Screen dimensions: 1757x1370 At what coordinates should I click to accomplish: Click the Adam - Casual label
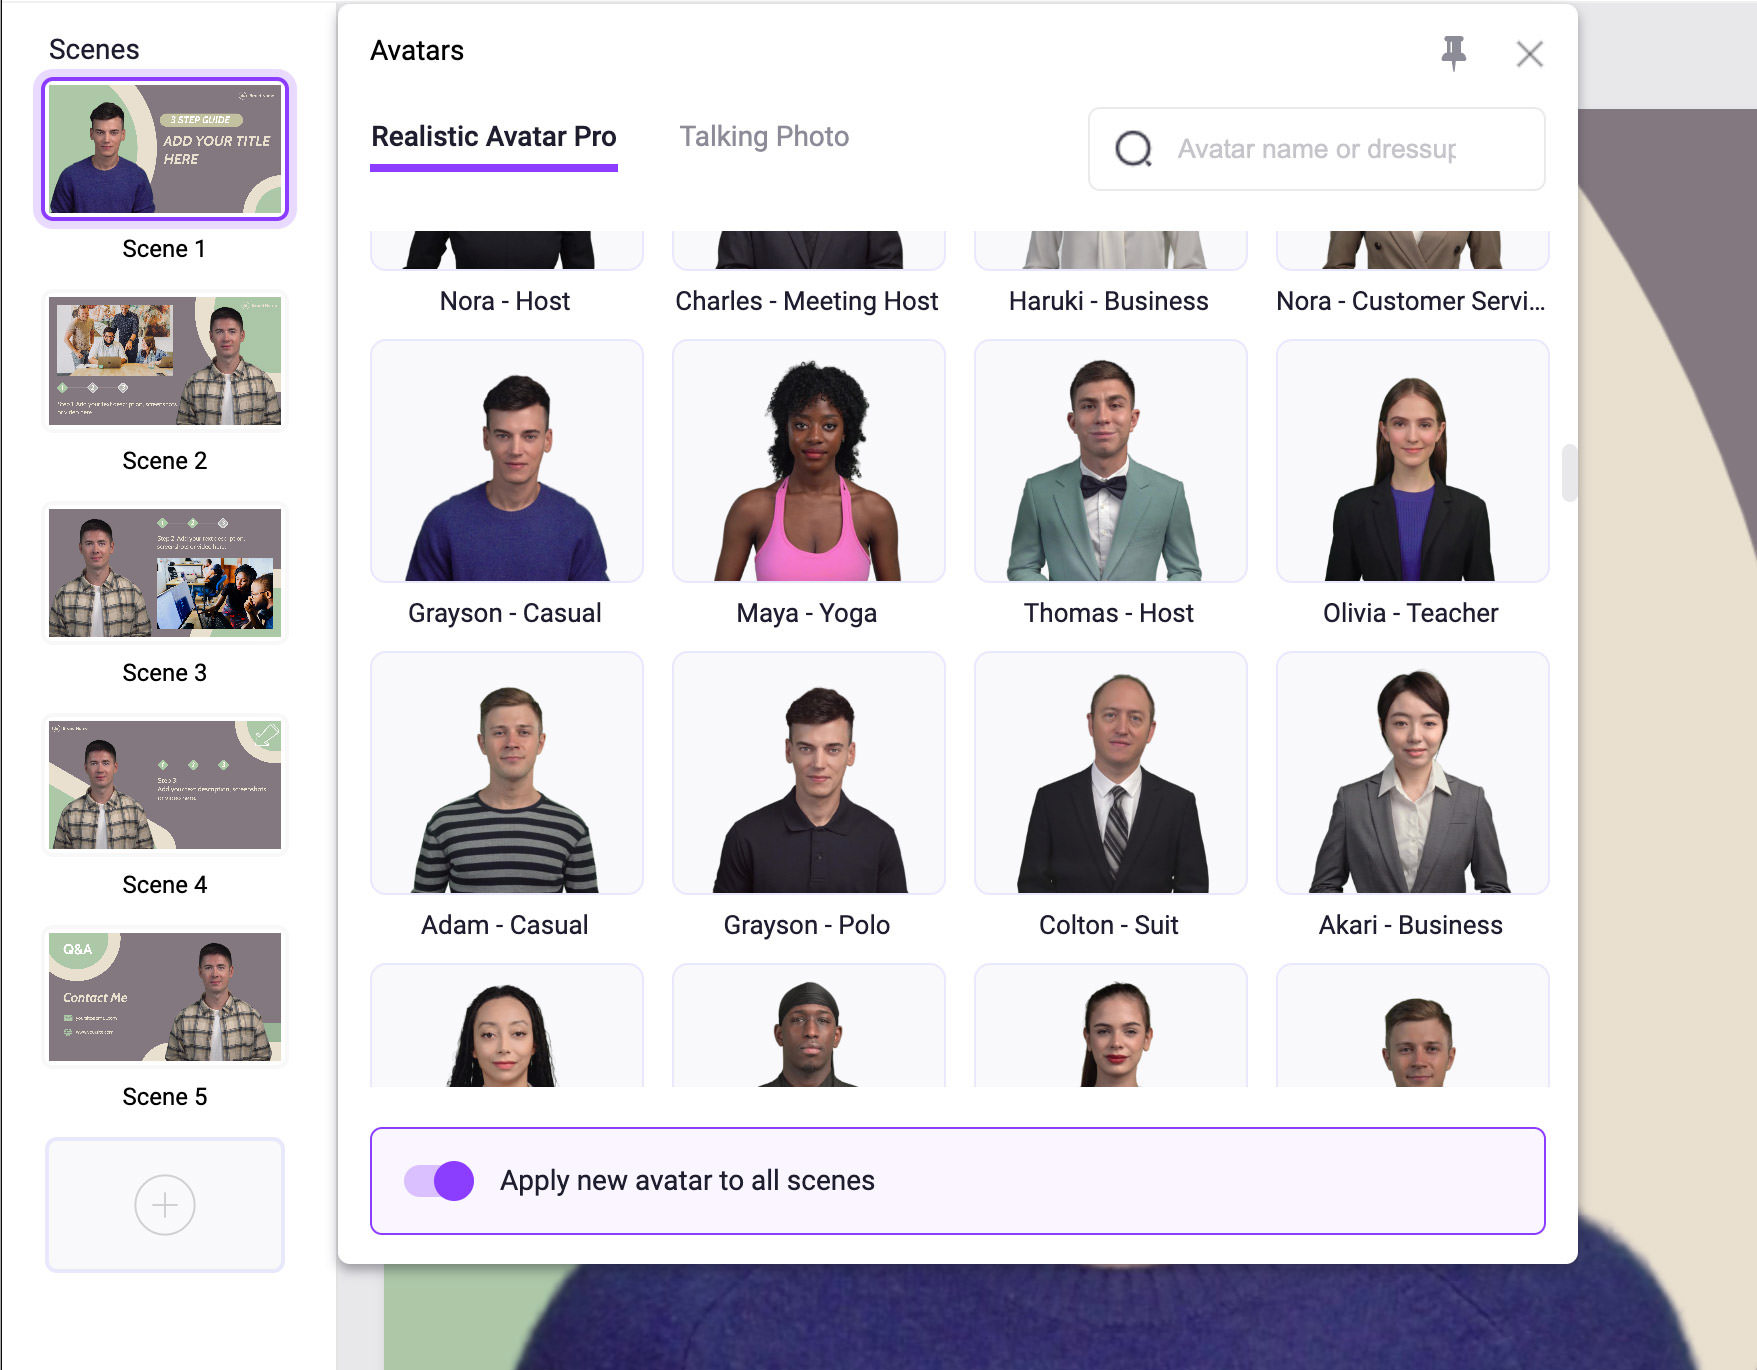[505, 925]
